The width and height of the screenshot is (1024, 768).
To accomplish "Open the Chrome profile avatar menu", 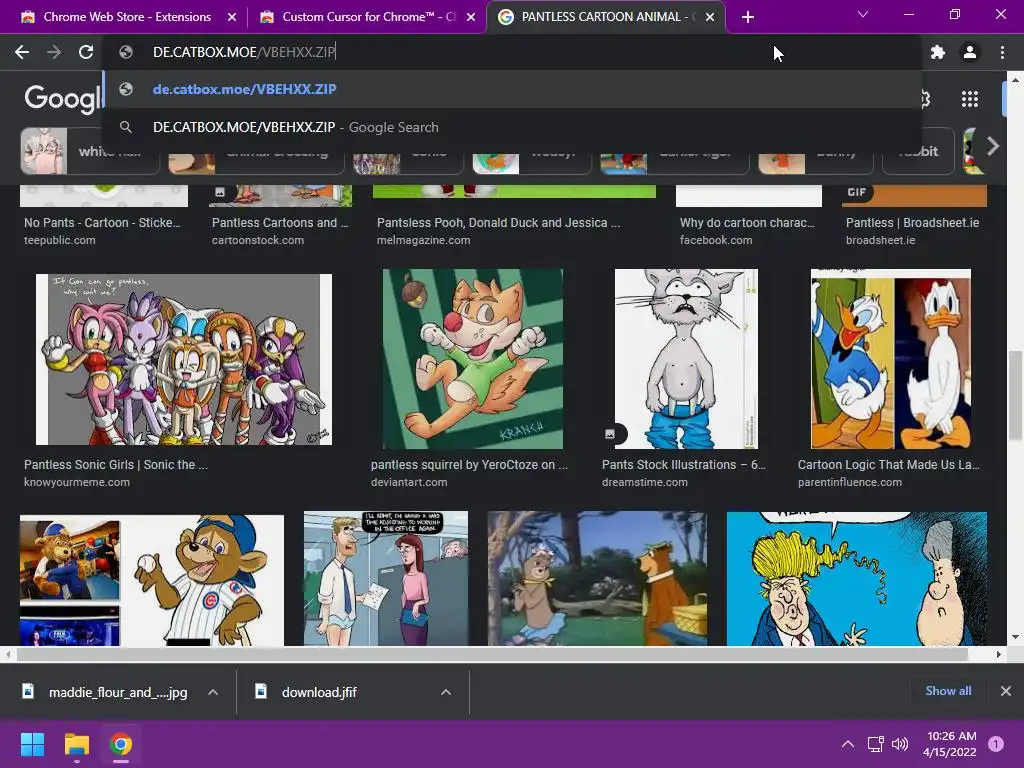I will coord(970,52).
